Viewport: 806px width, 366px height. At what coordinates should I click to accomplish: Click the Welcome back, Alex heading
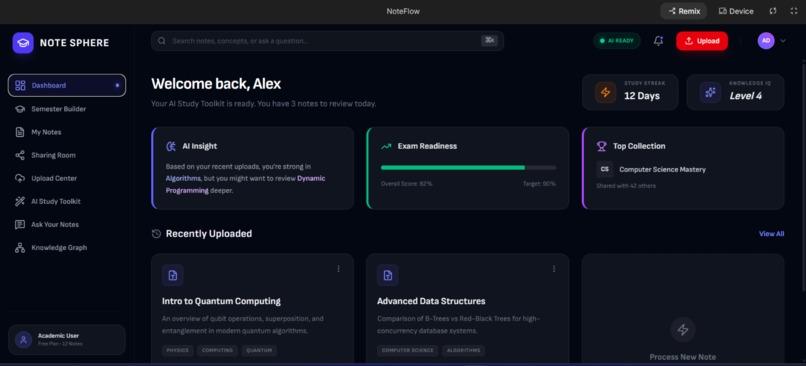(x=216, y=84)
